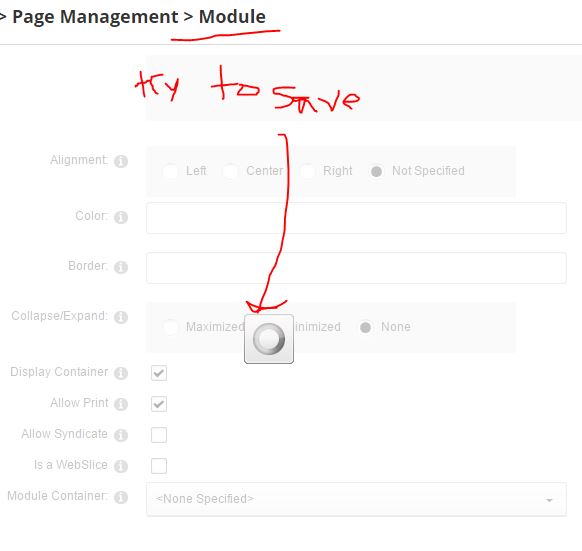582x551 pixels.
Task: Click the Display Container info icon
Action: tap(121, 373)
